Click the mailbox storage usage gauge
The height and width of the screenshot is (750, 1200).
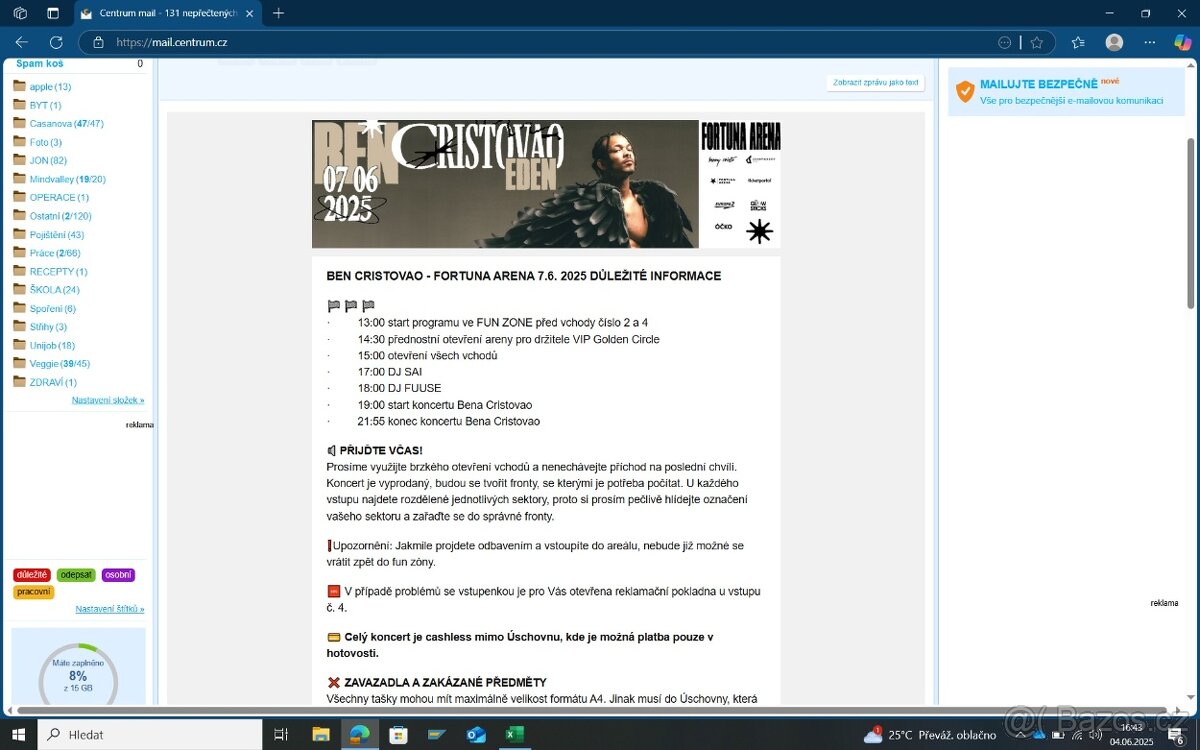[x=78, y=675]
